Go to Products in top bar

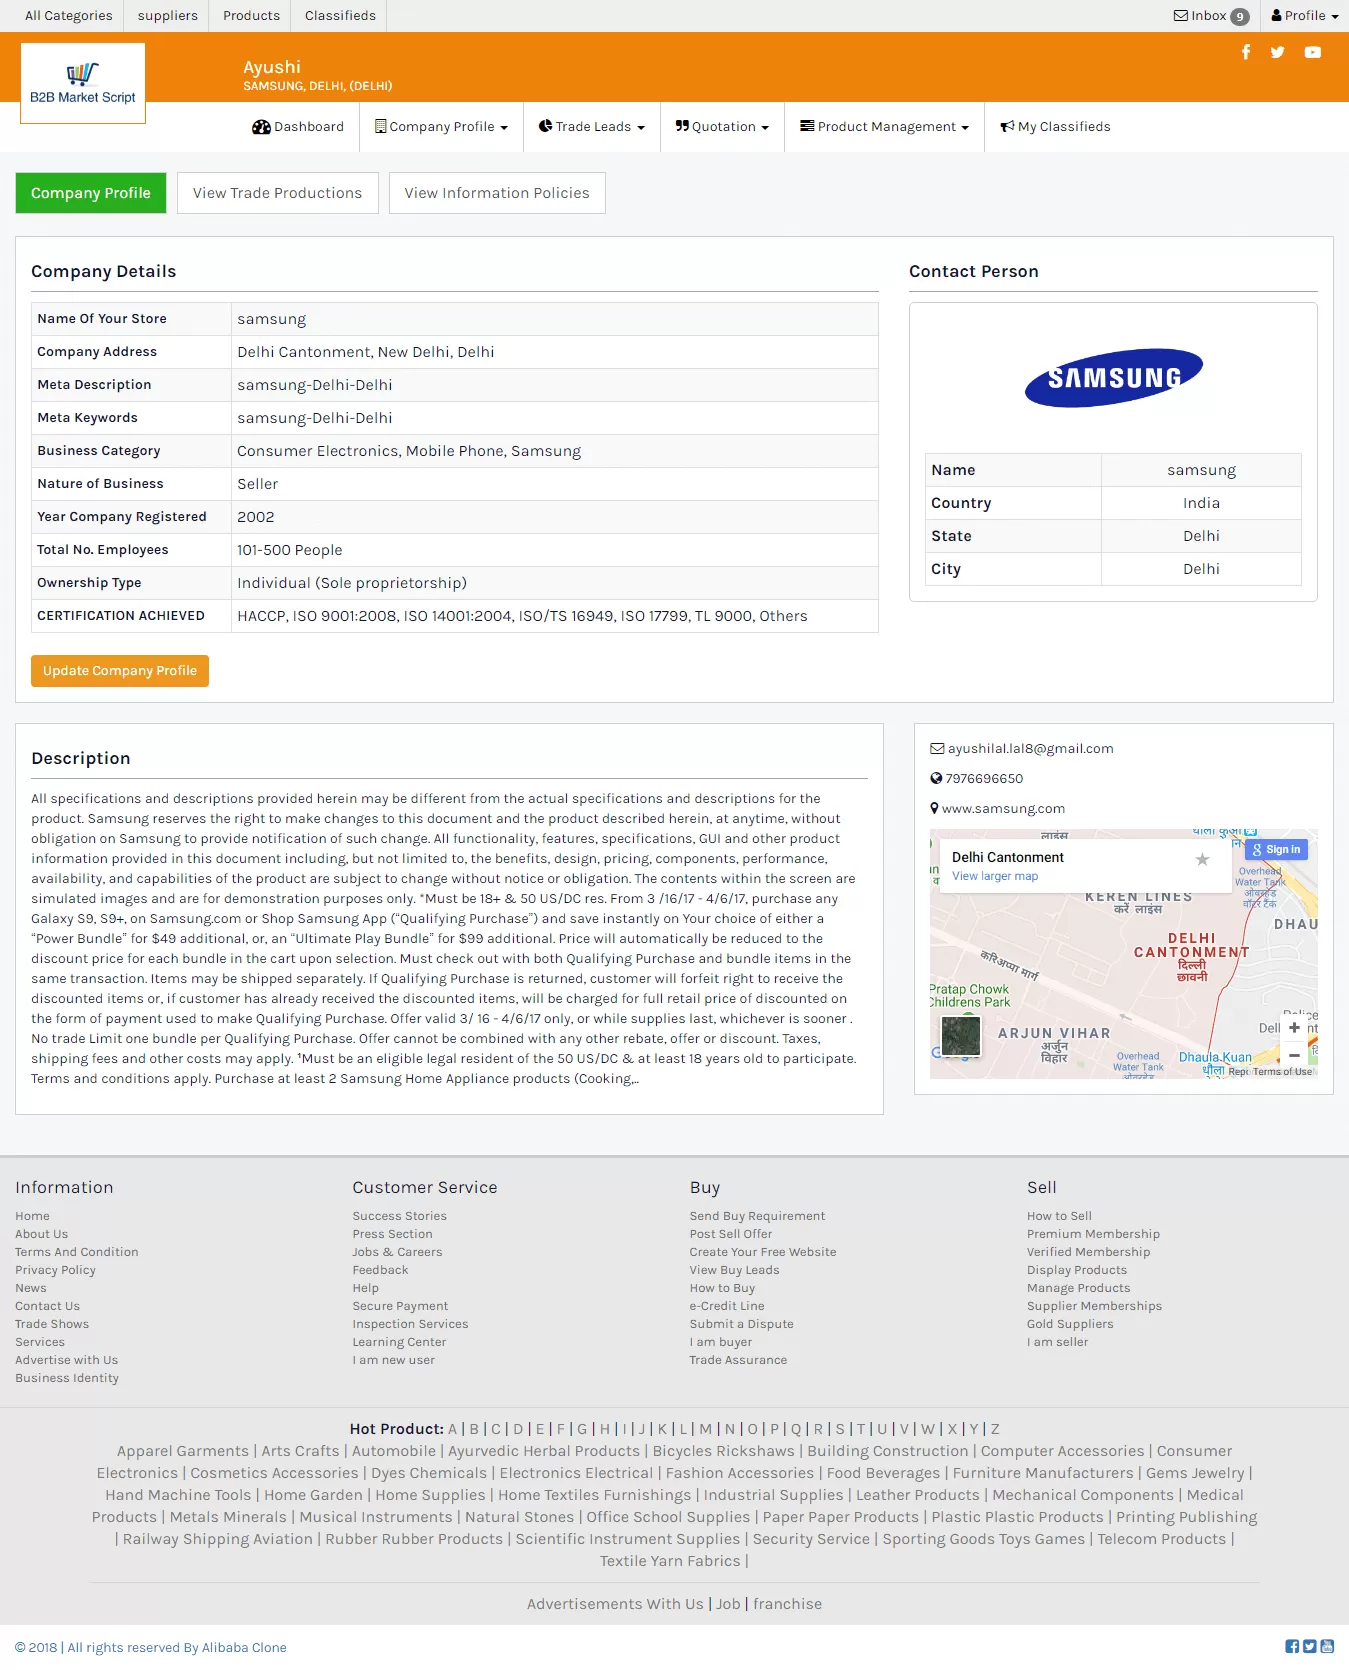pos(251,15)
